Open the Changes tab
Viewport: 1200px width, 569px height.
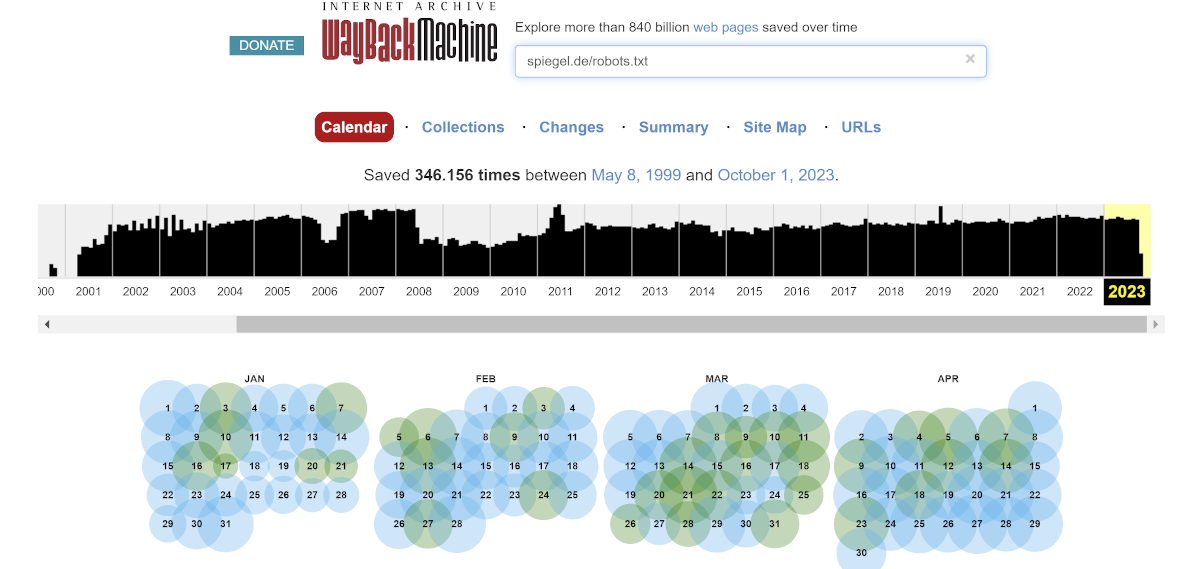coord(571,127)
